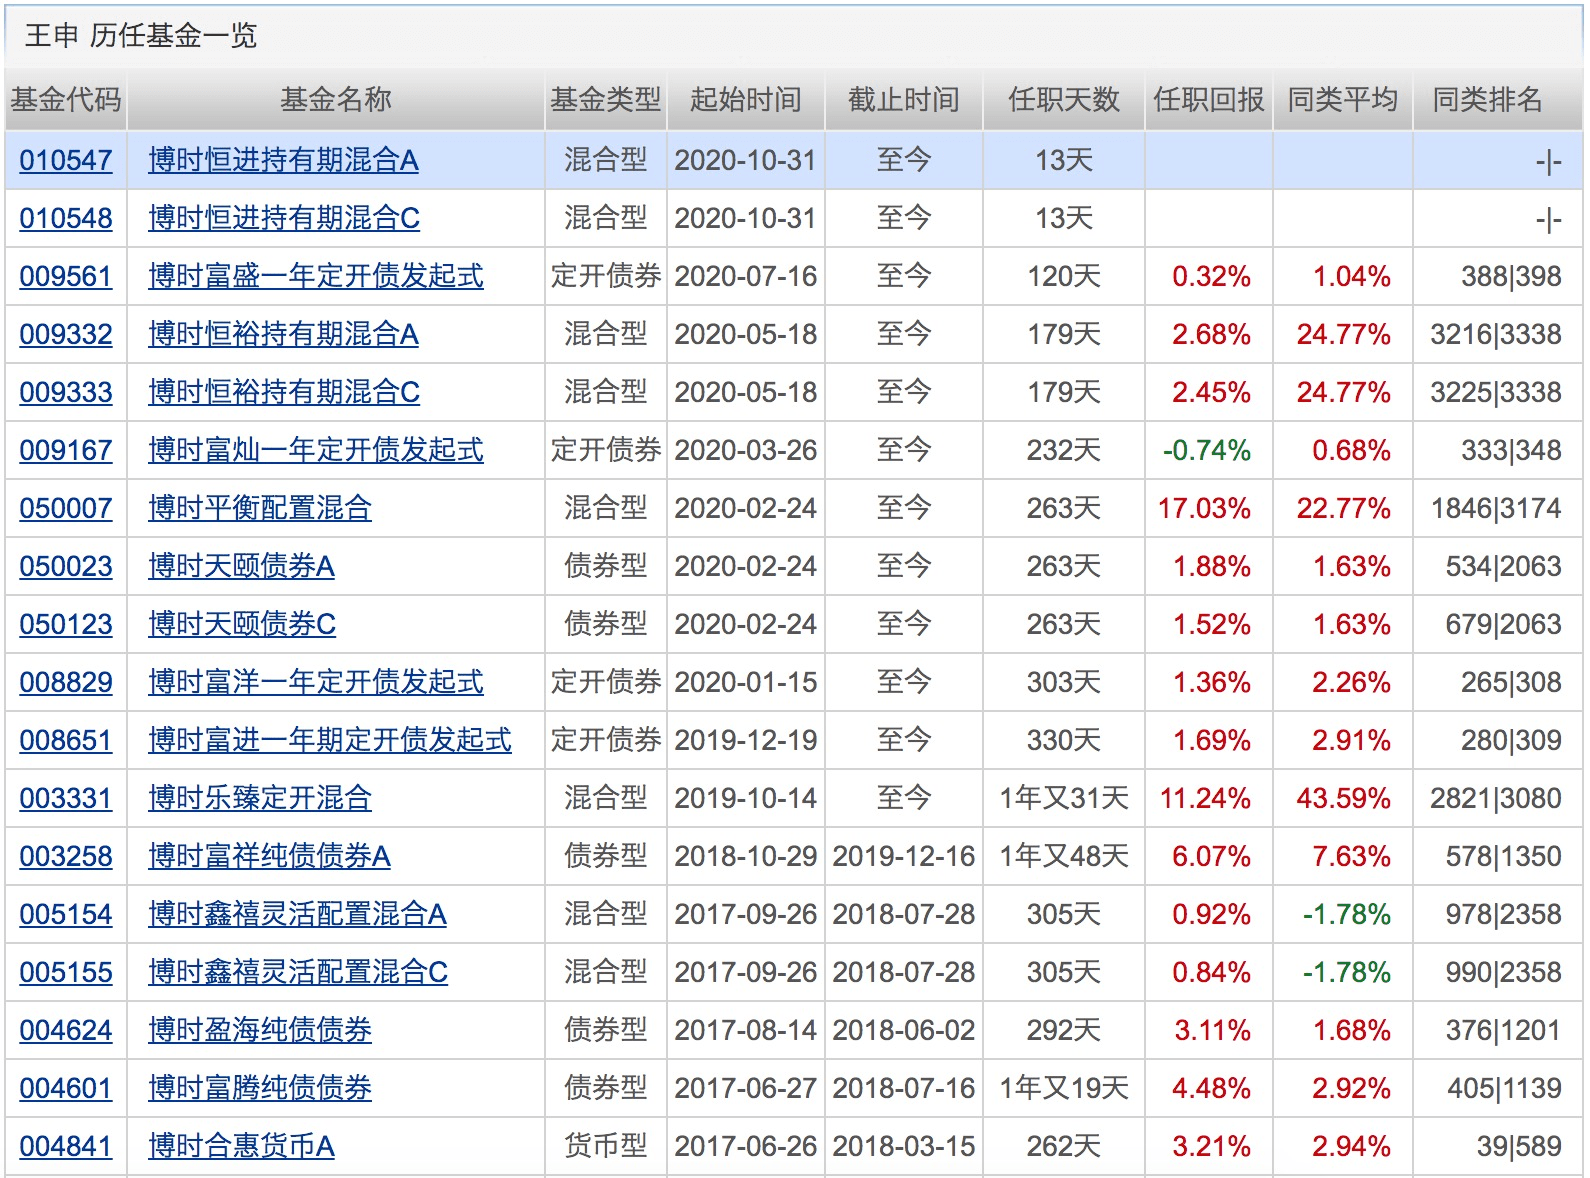Image resolution: width=1590 pixels, height=1178 pixels.
Task: Open fund 博时合惠货币A
Action: point(241,1146)
